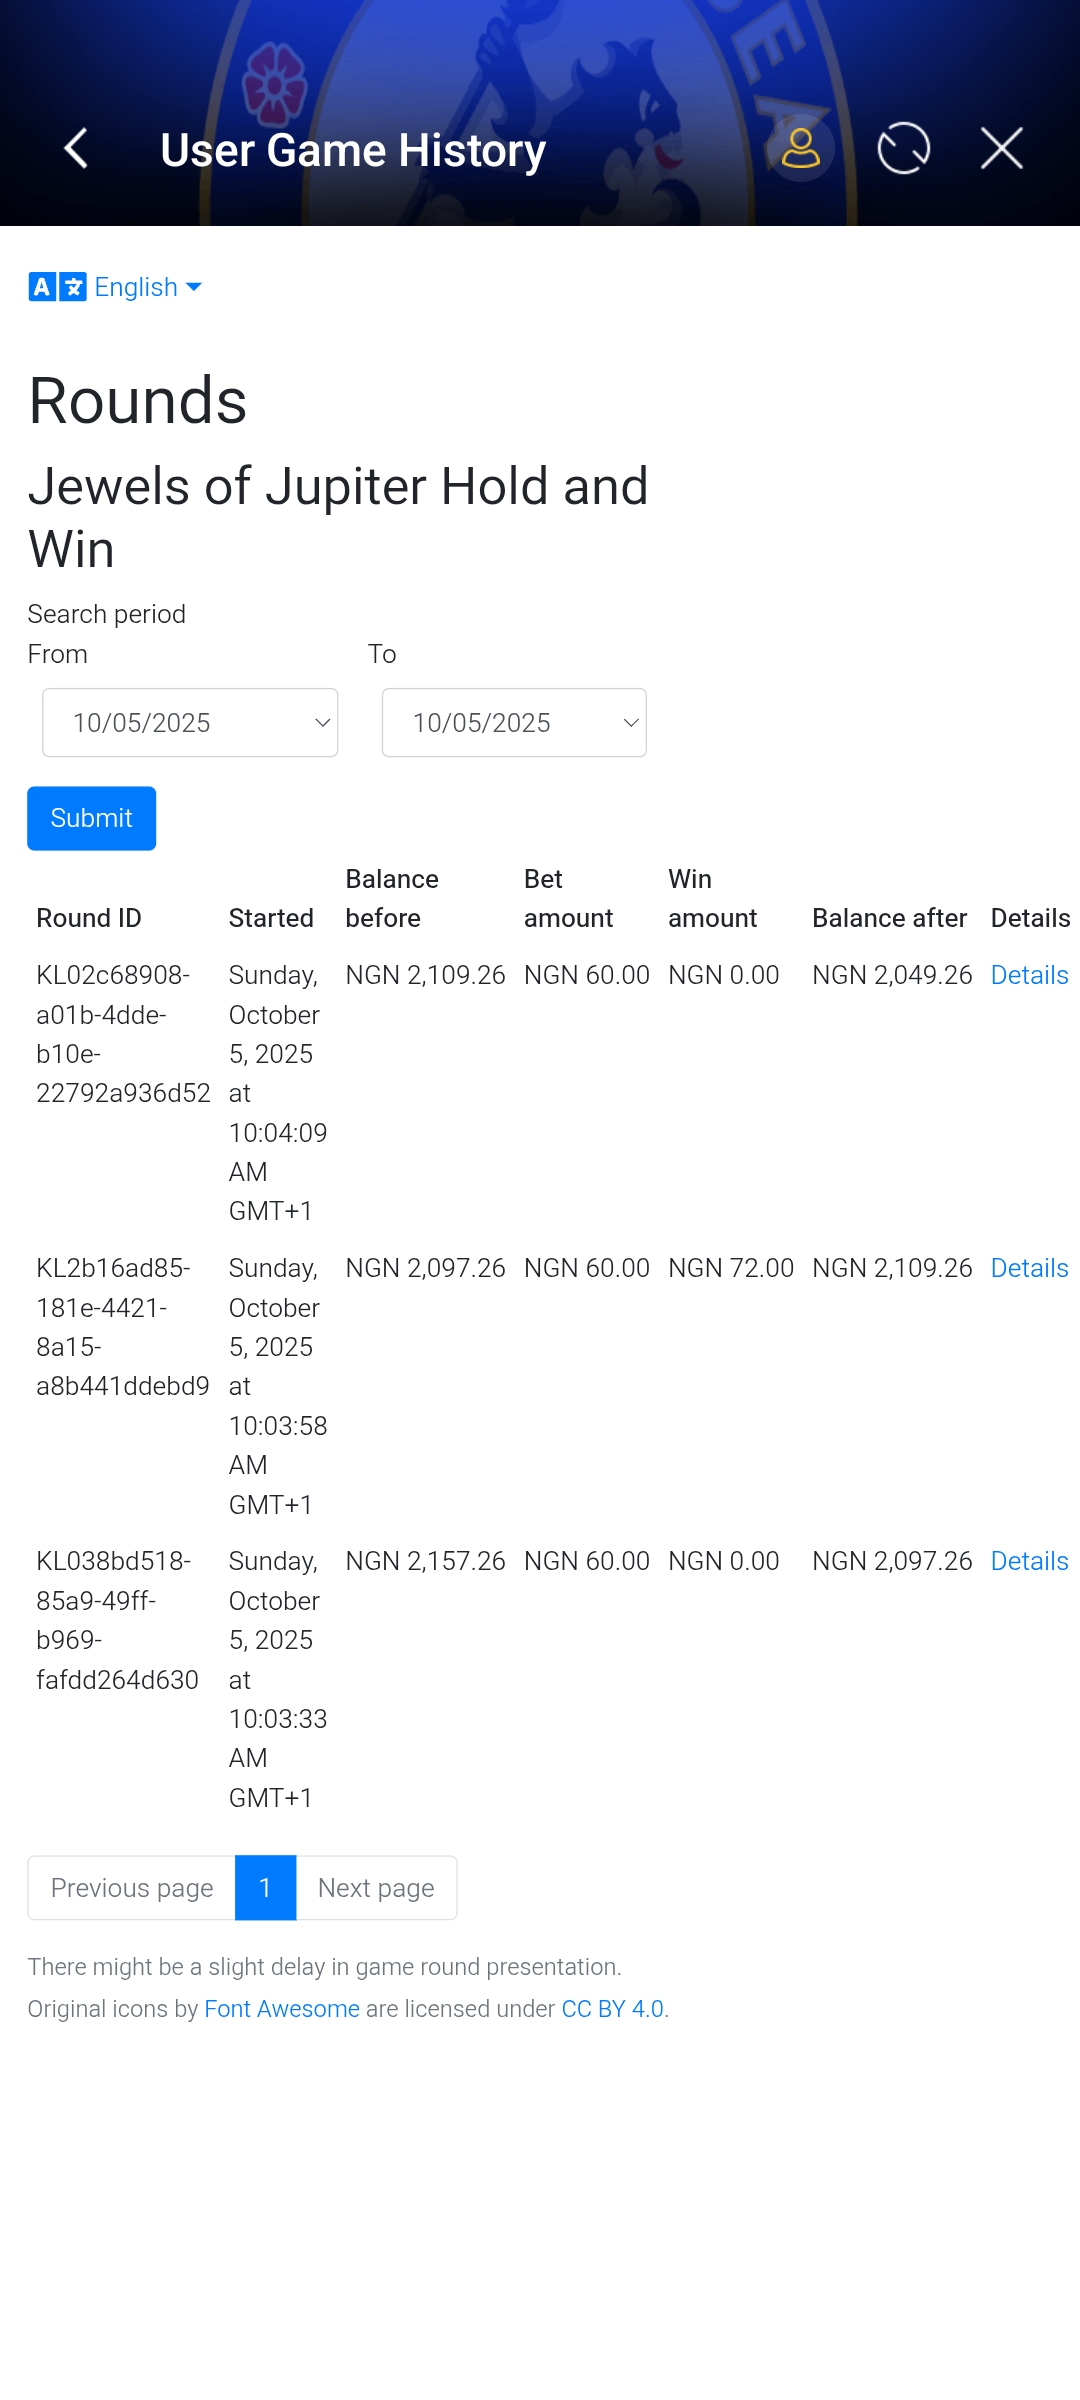Open Details for round KL02c68908

tap(1029, 975)
